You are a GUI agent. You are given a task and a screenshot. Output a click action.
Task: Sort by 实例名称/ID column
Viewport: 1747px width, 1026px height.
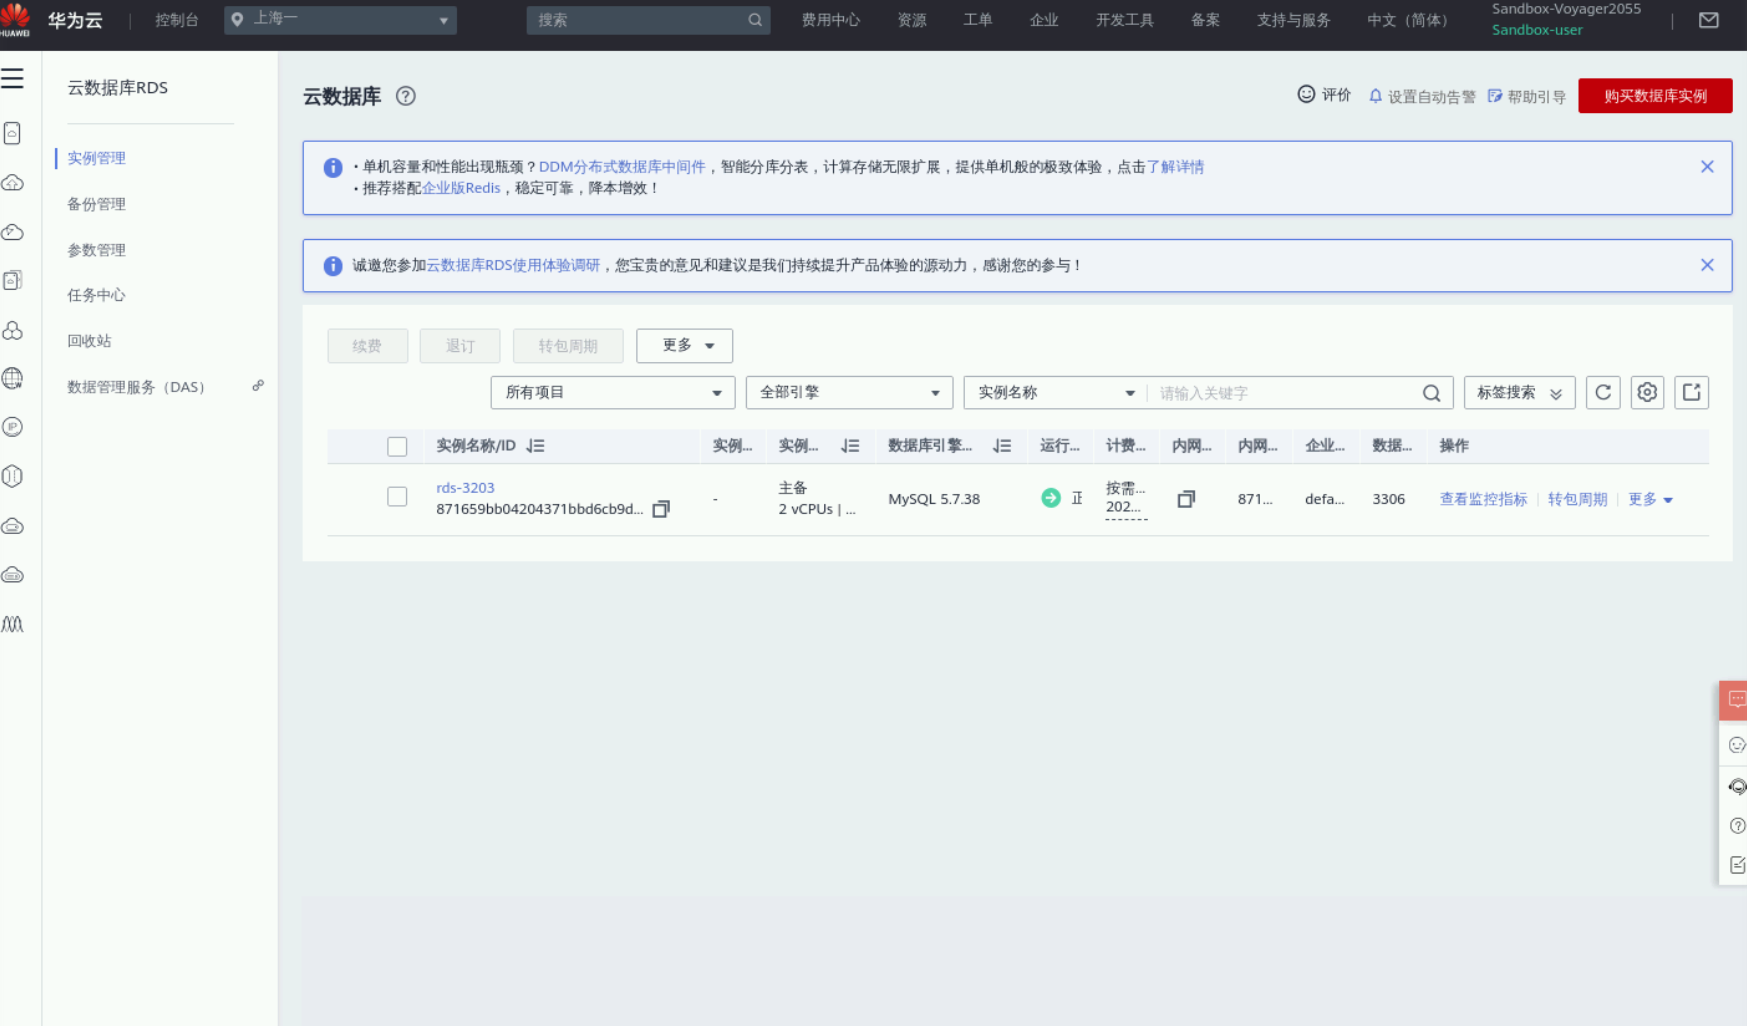(x=536, y=446)
